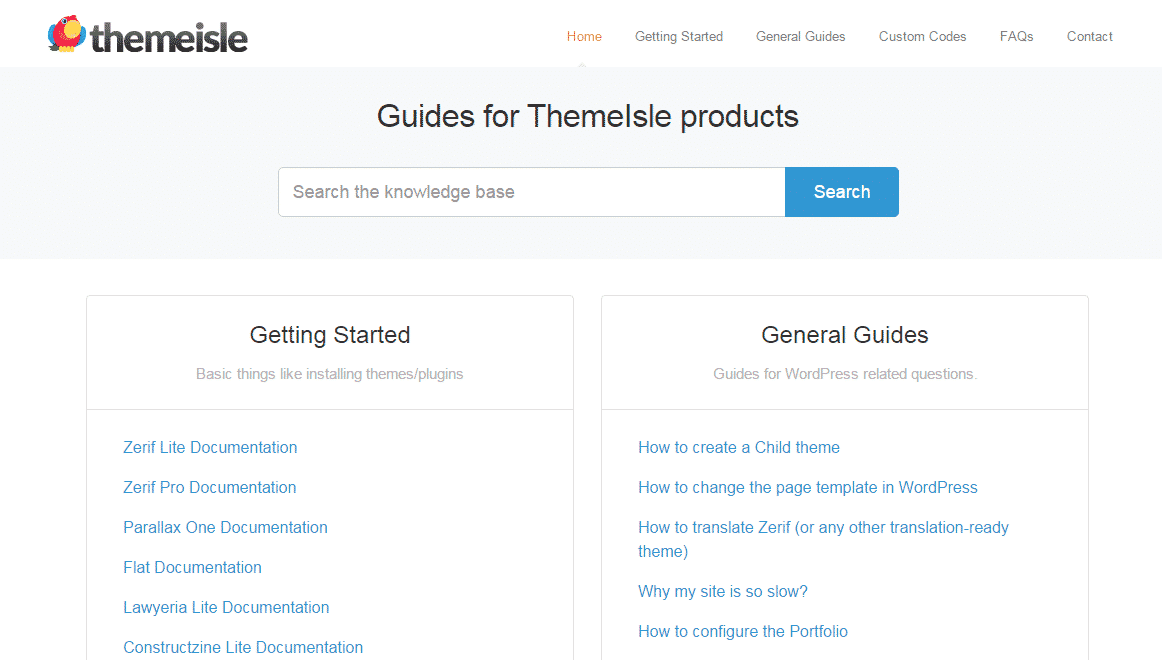Click the blue Search button
This screenshot has width=1162, height=660.
coord(842,192)
